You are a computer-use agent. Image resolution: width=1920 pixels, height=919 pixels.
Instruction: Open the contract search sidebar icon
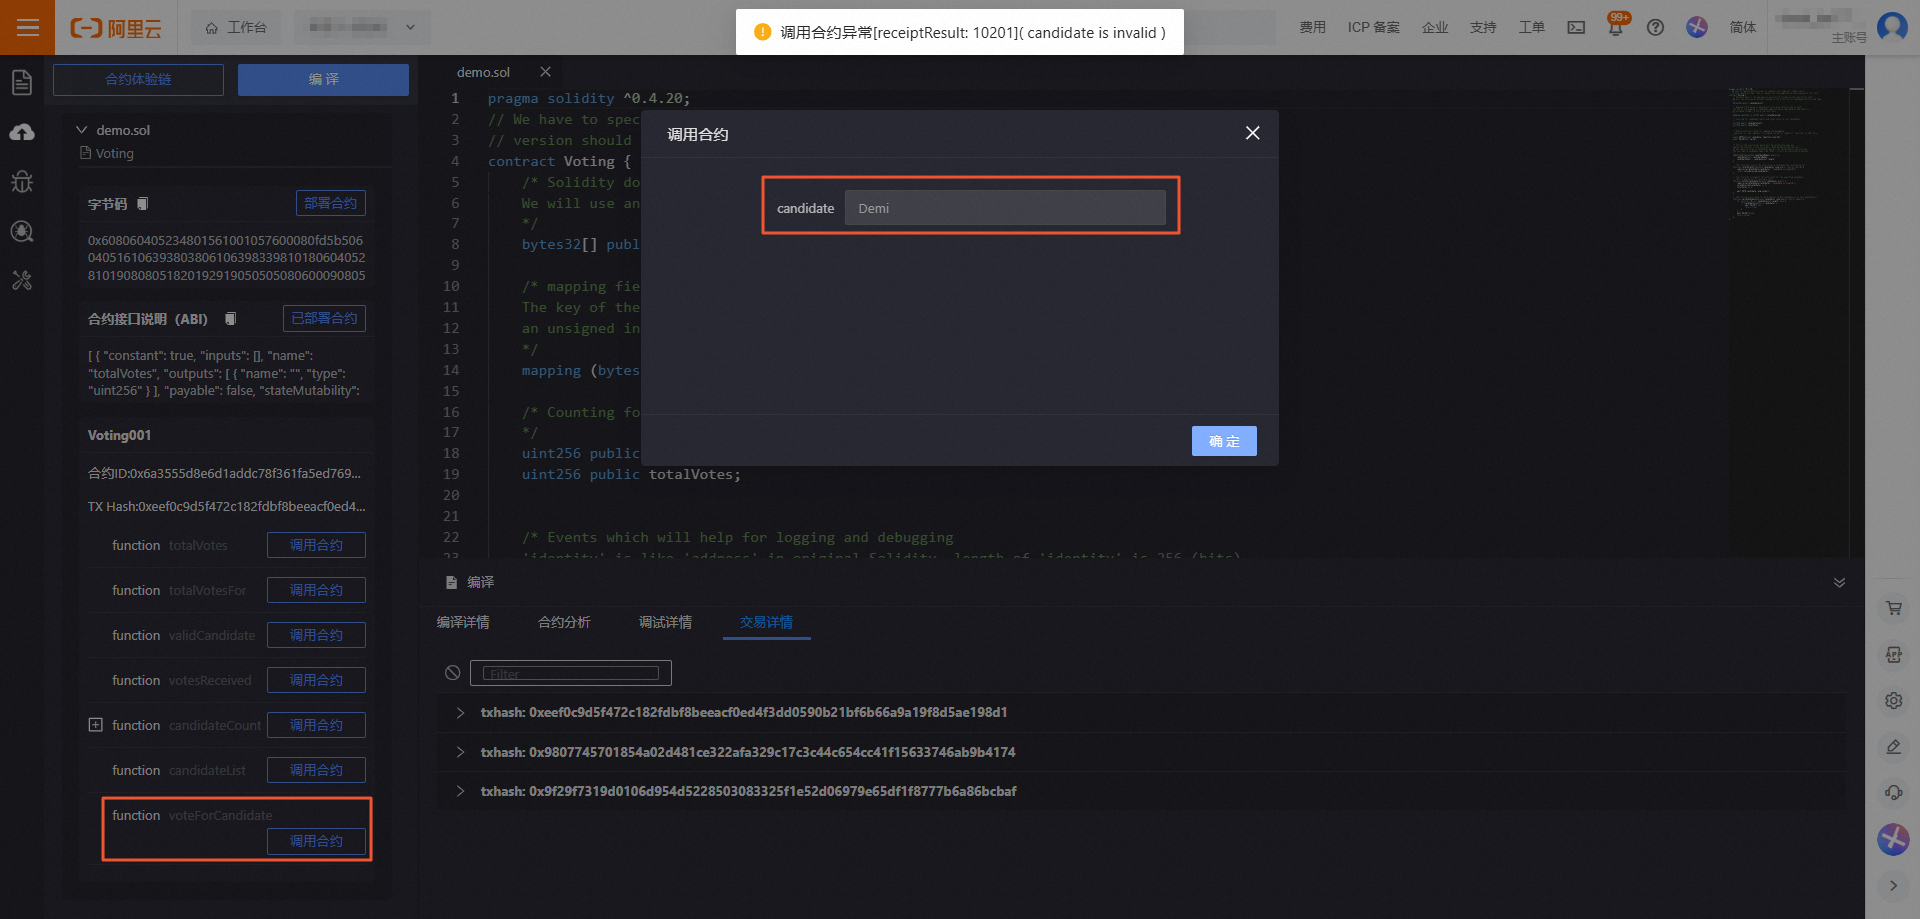pyautogui.click(x=22, y=231)
